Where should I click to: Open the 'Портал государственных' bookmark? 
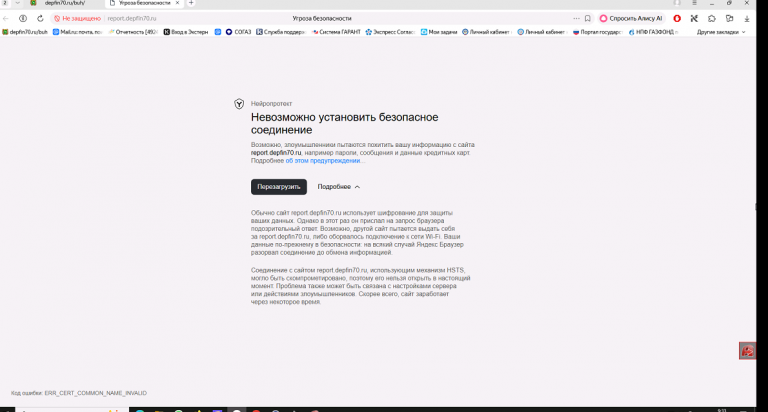point(598,32)
